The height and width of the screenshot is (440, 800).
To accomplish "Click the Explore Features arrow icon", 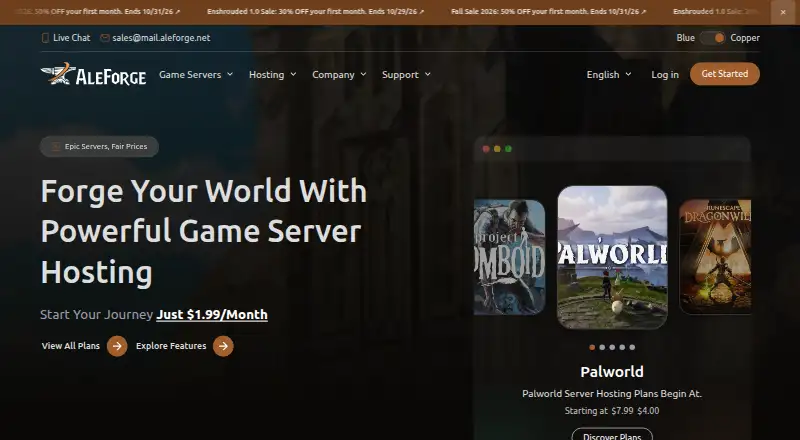I will pos(223,346).
